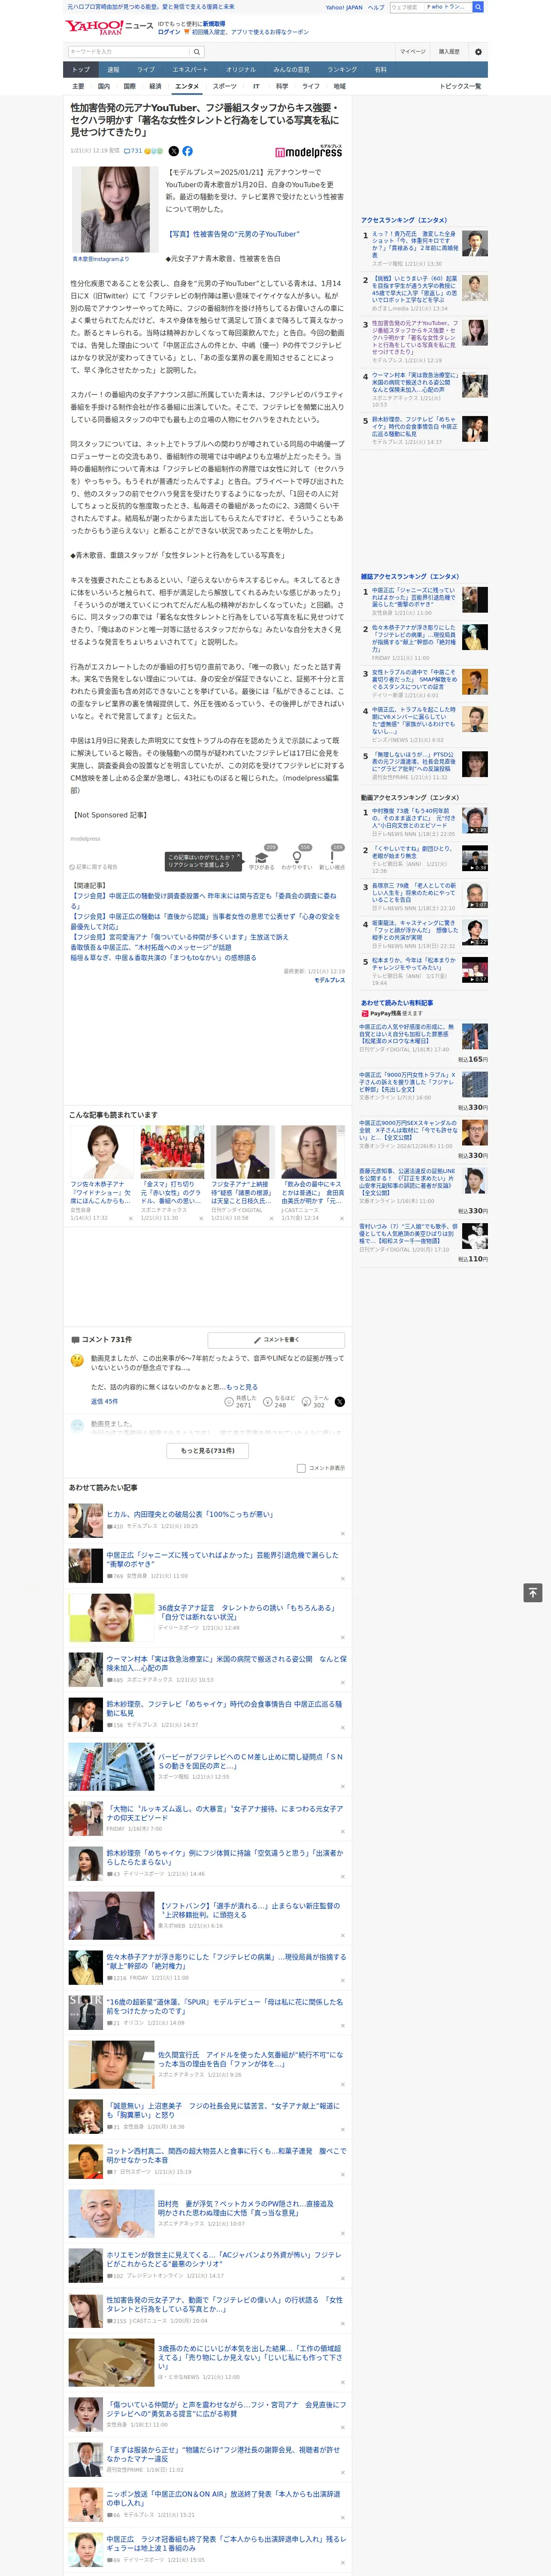This screenshot has height=2576, width=551.
Task: Share the comment on X icon
Action: coord(340,1402)
